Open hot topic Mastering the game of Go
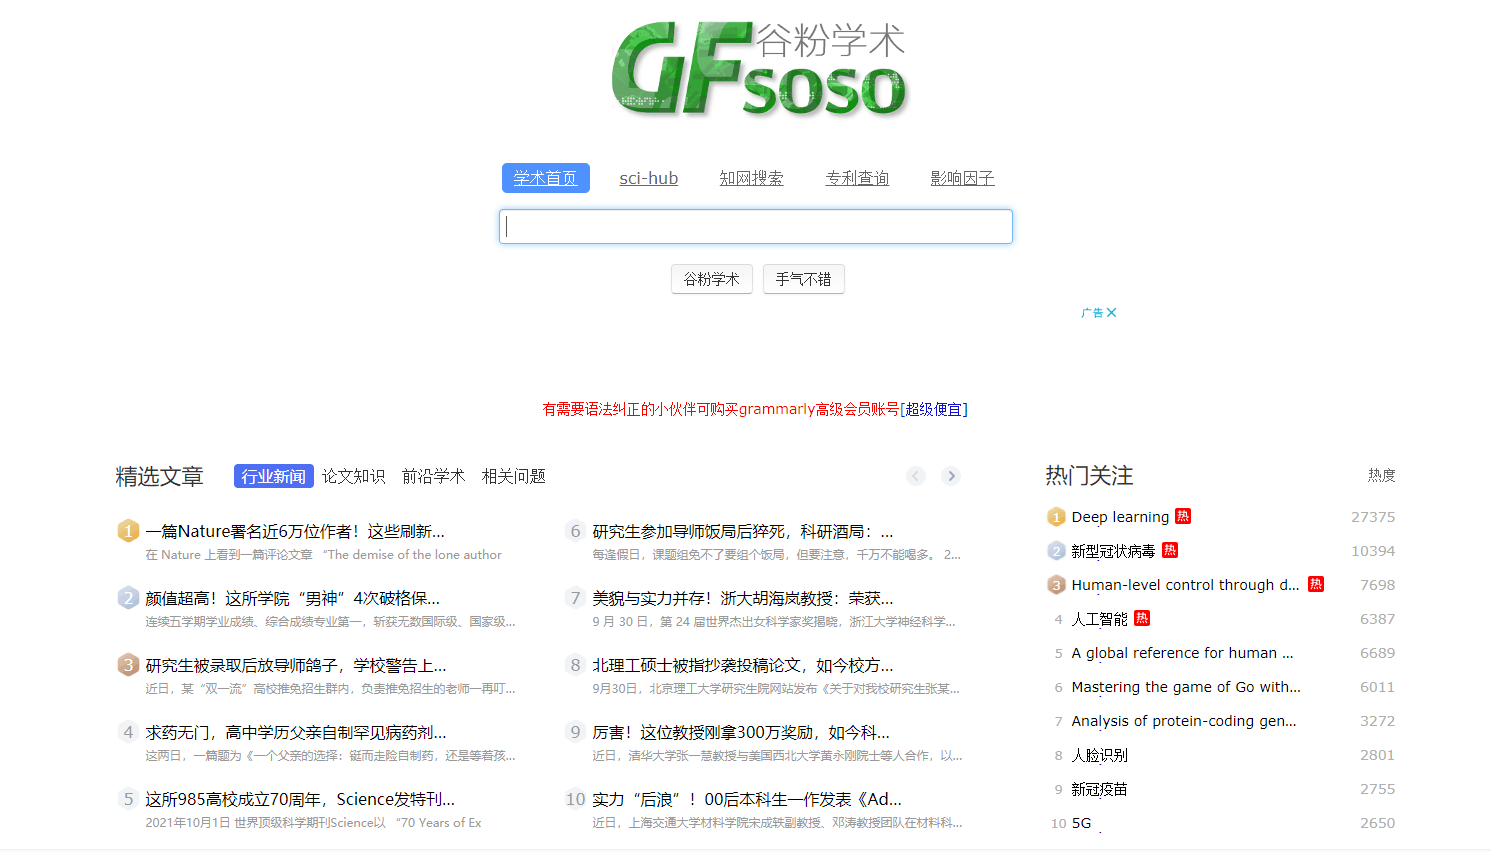The image size is (1491, 852). pos(1186,687)
